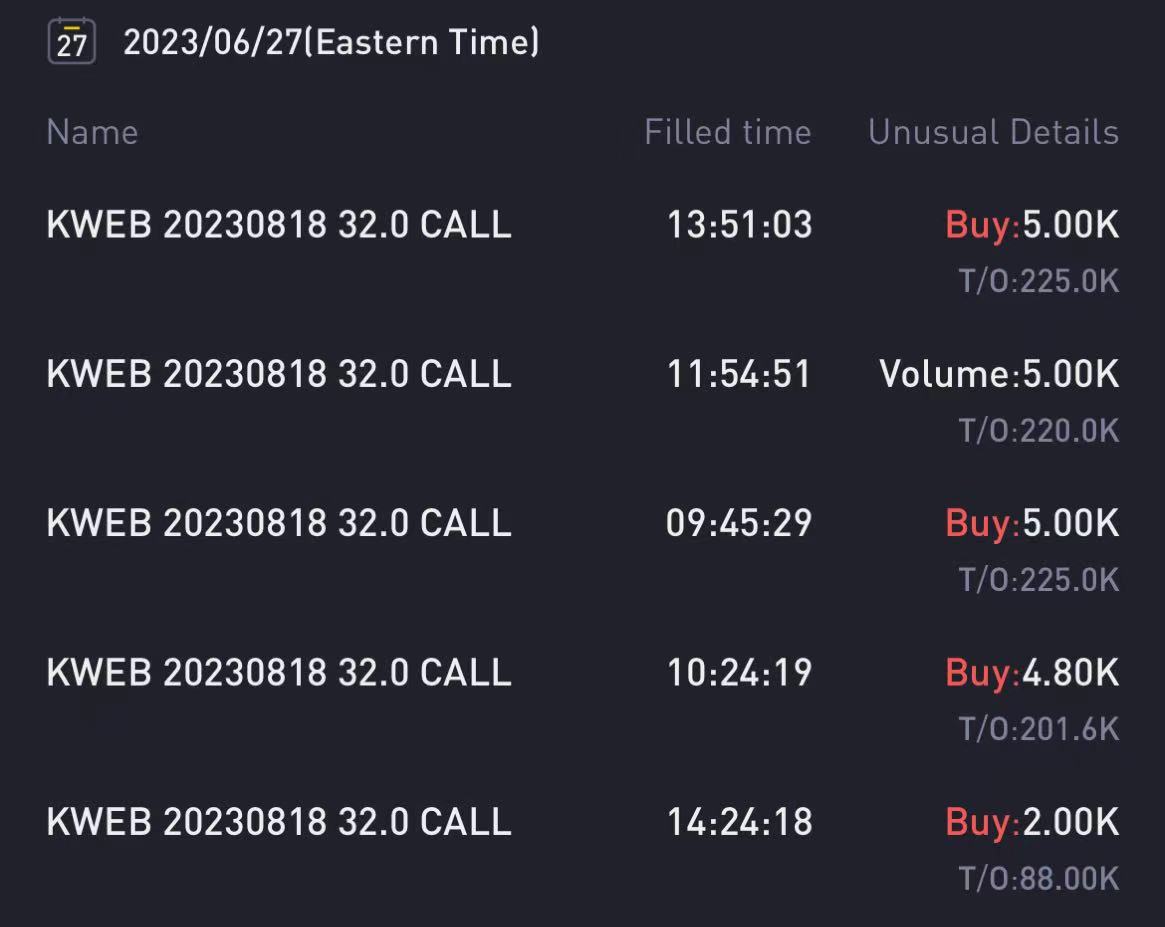
Task: Click the 13:51:03 filled time value
Action: coord(739,225)
